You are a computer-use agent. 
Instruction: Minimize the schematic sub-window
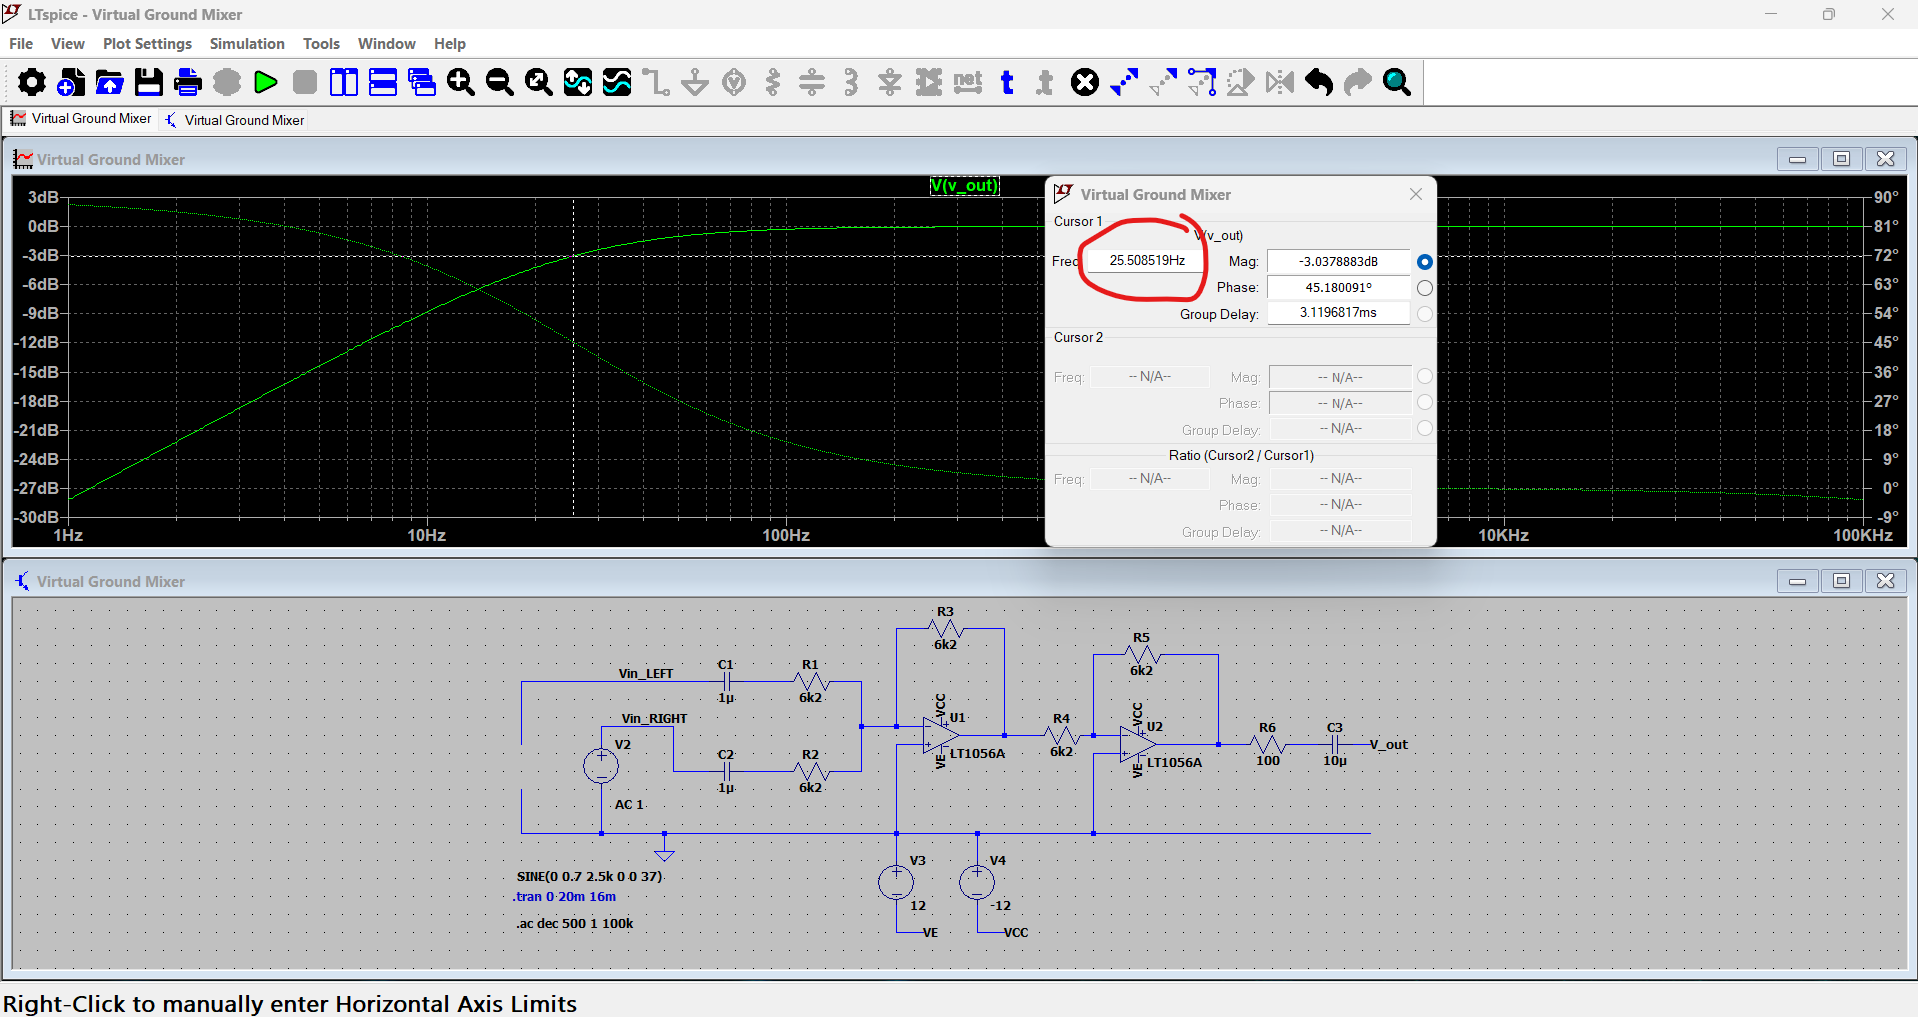coord(1797,581)
